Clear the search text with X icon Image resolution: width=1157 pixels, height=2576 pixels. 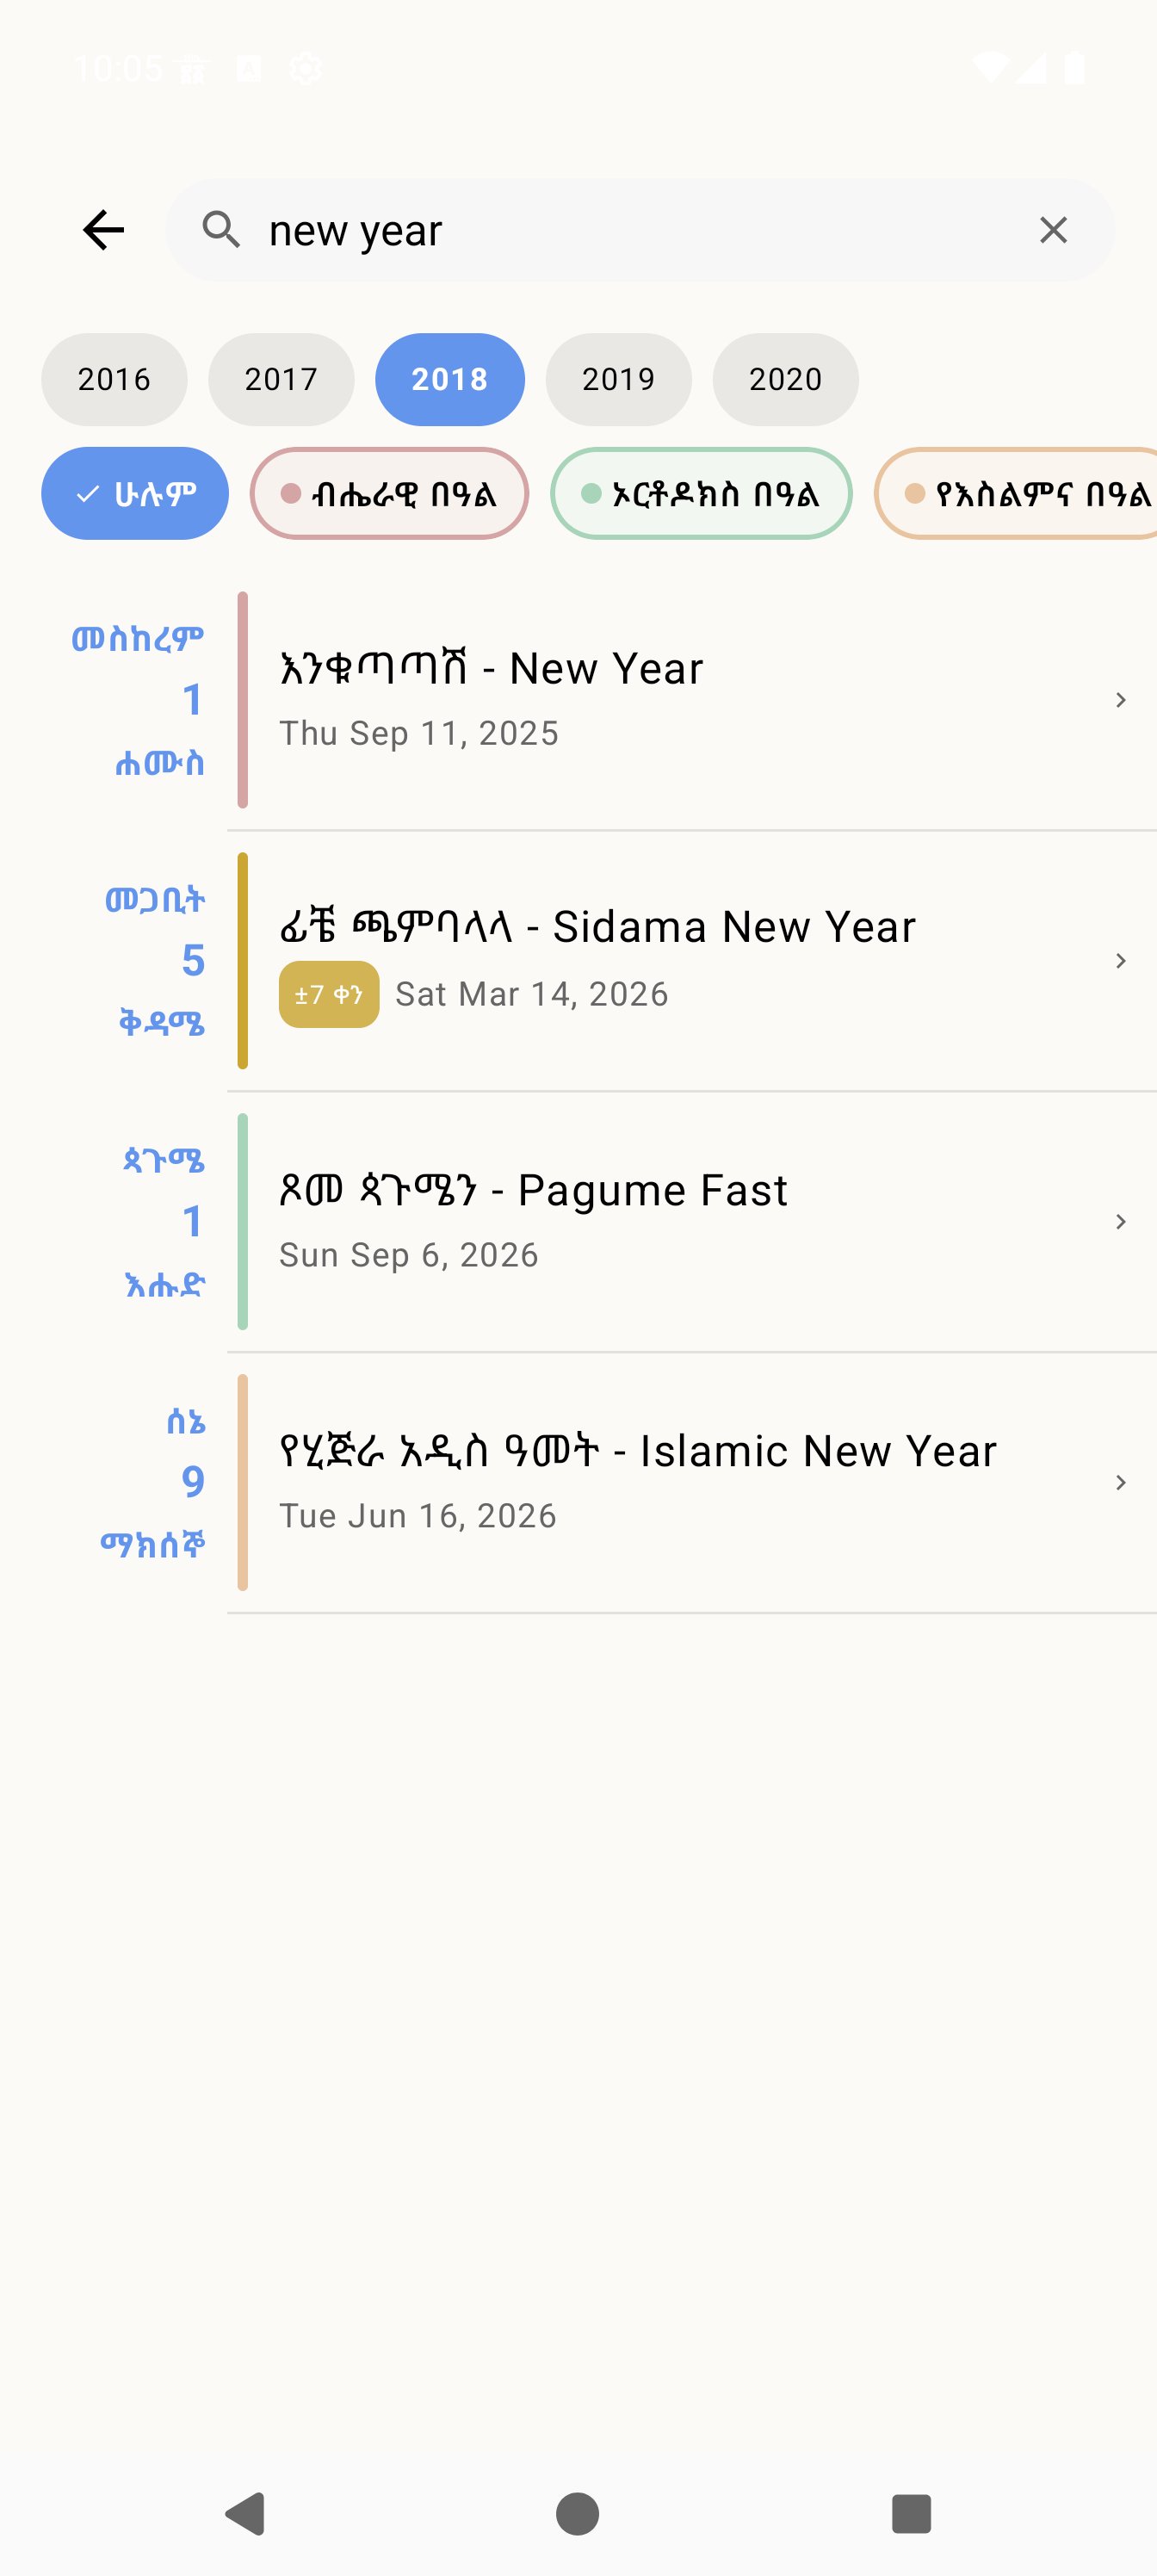[x=1053, y=230]
